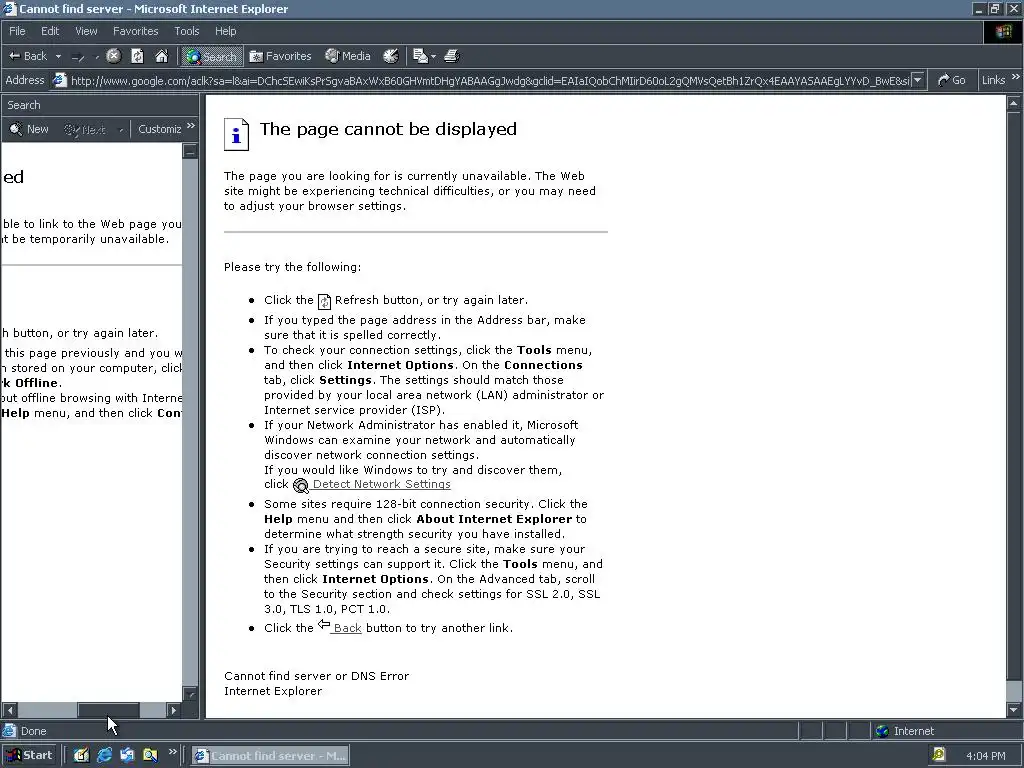Print the page with the Print icon
This screenshot has height=768, width=1024.
(451, 56)
